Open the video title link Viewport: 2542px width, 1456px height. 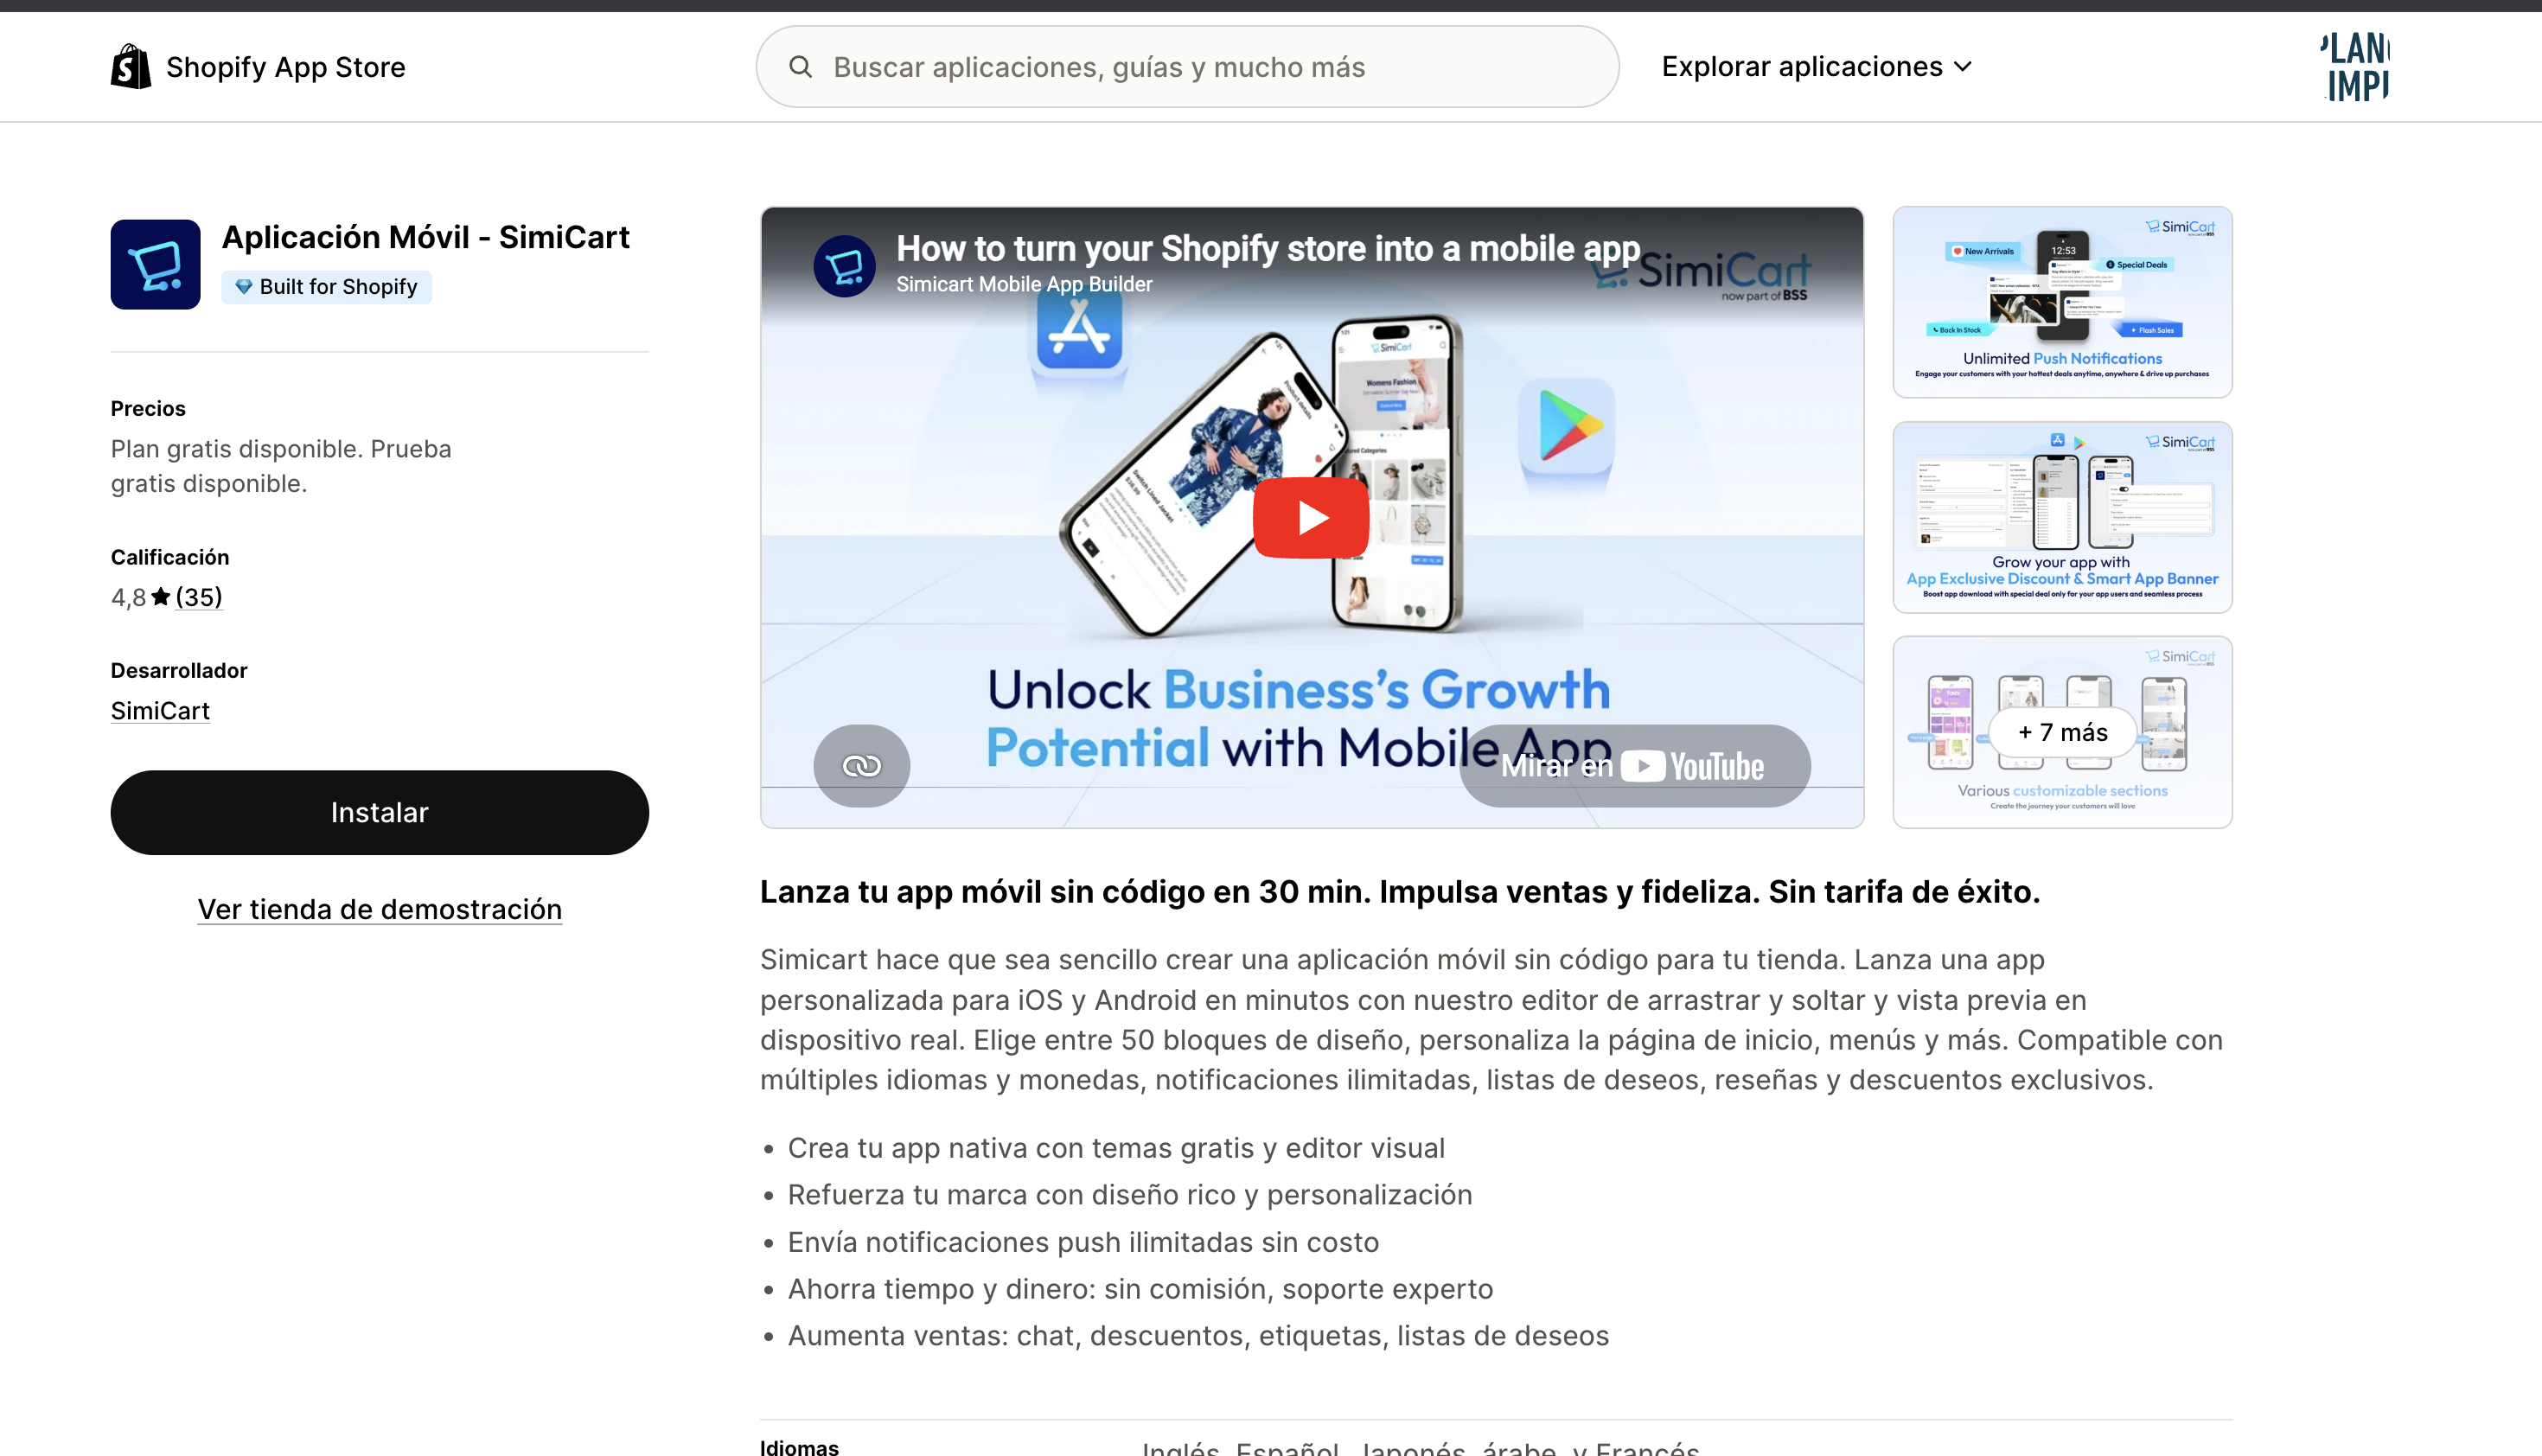1267,248
